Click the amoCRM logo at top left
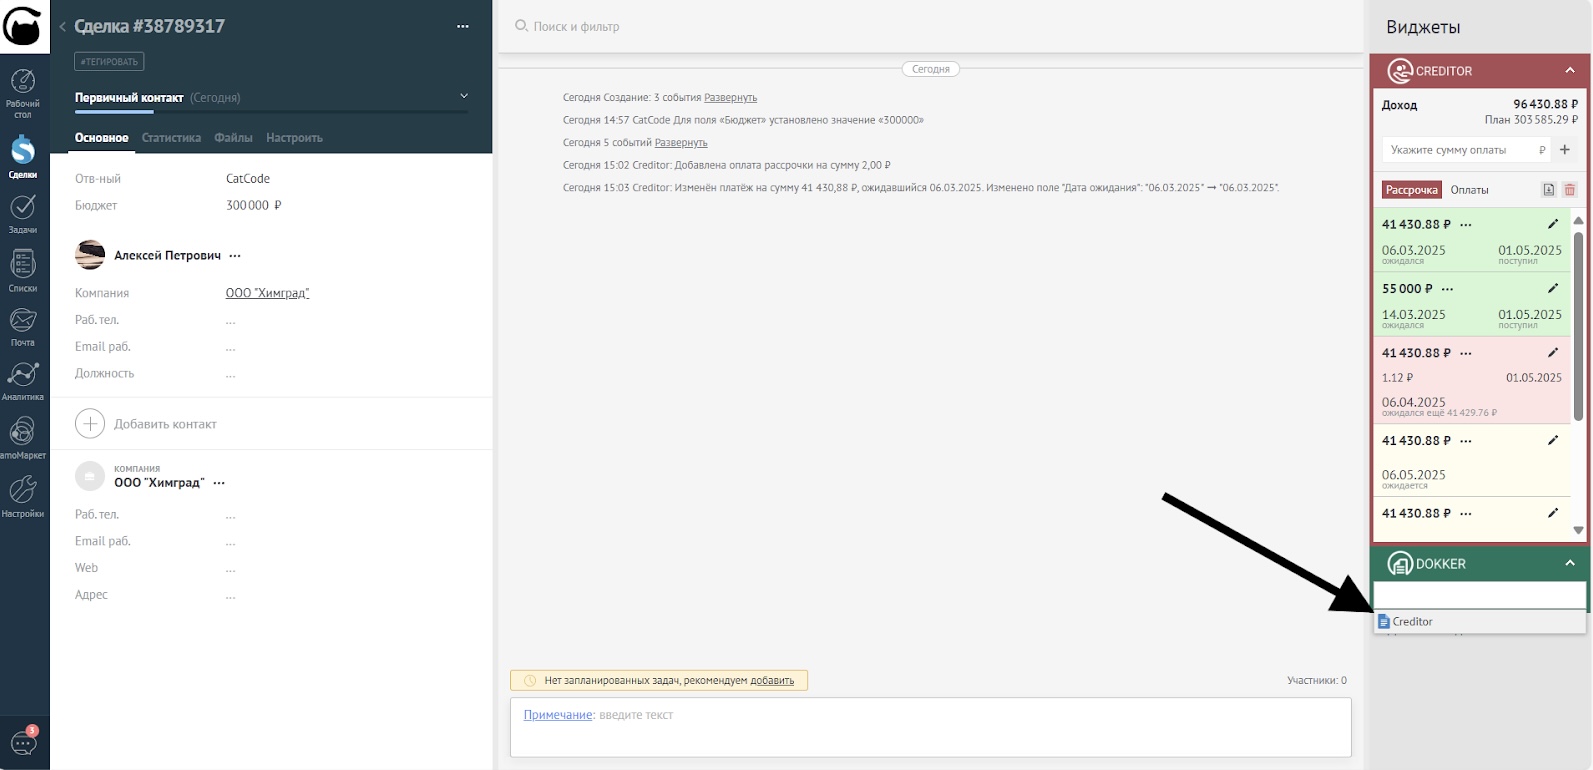1593x770 pixels. pos(22,26)
